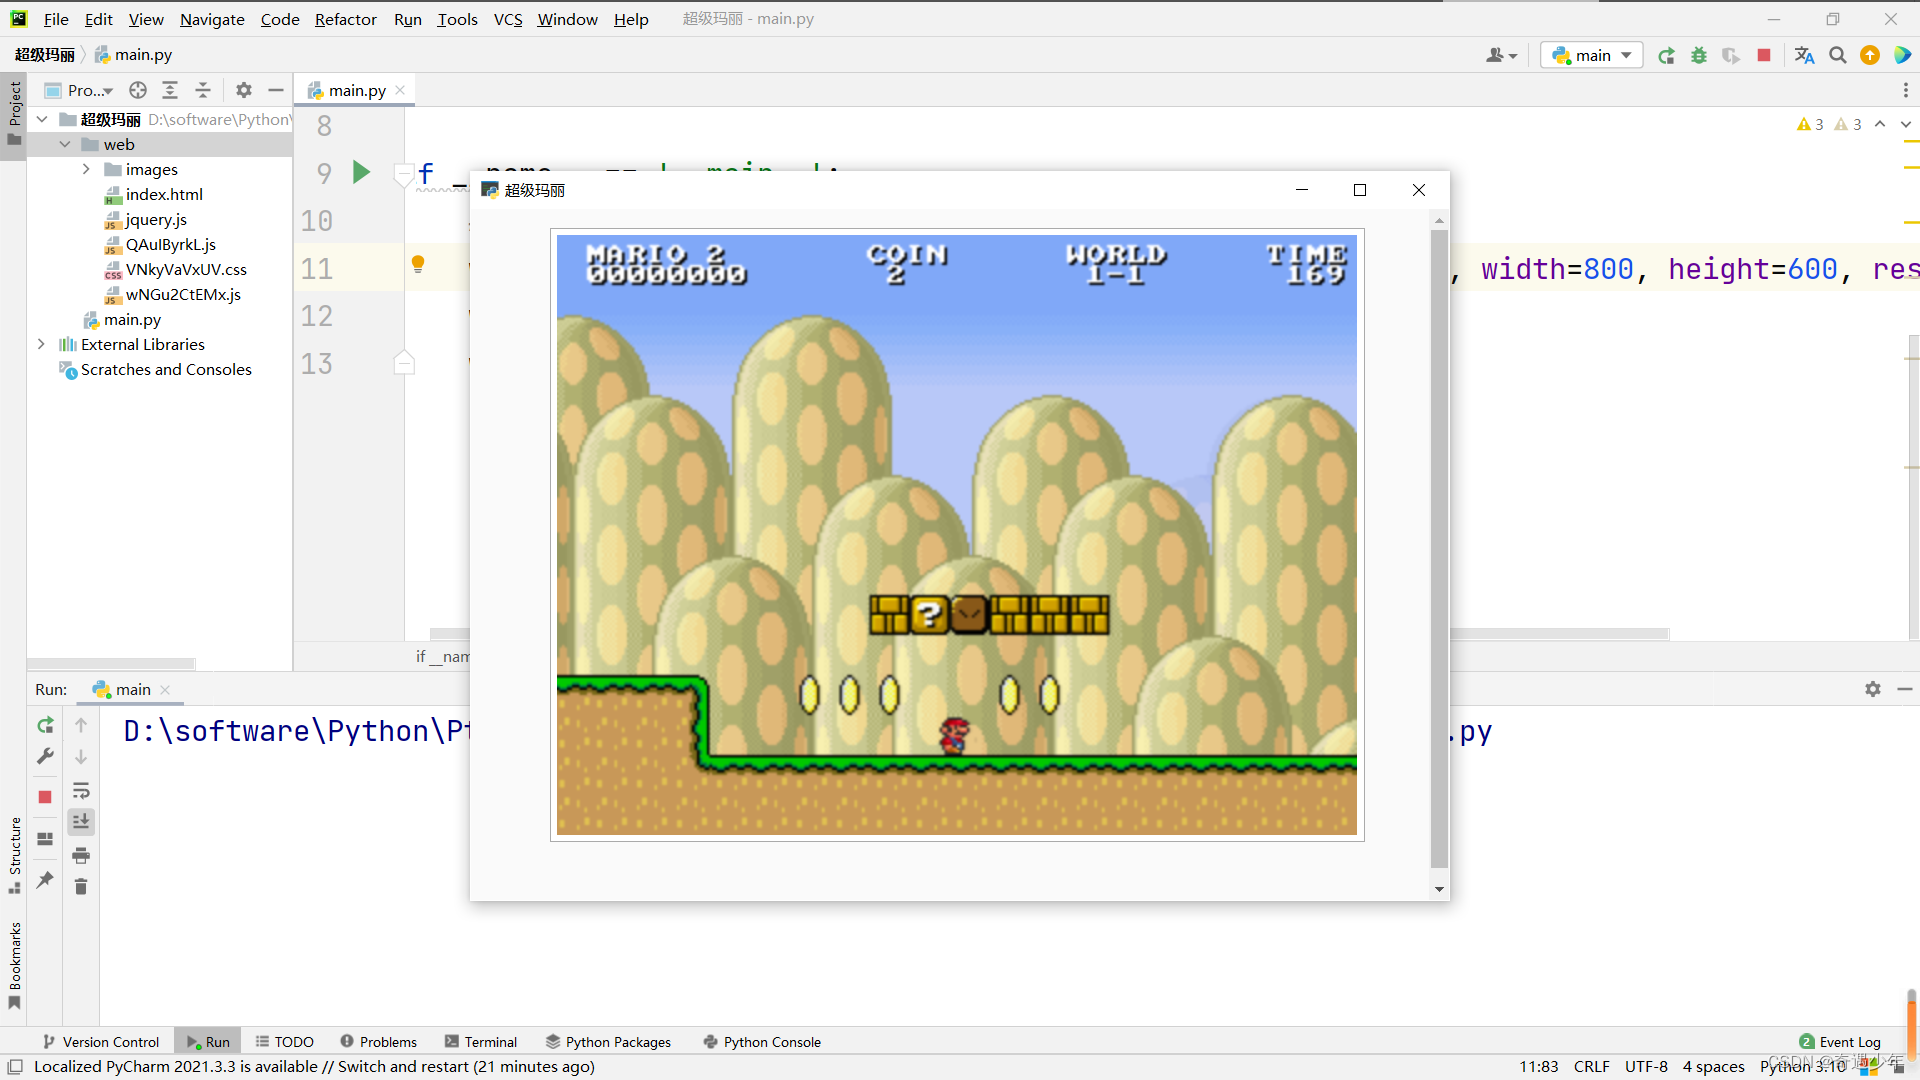
Task: Open the Refactor menu
Action: pos(345,19)
